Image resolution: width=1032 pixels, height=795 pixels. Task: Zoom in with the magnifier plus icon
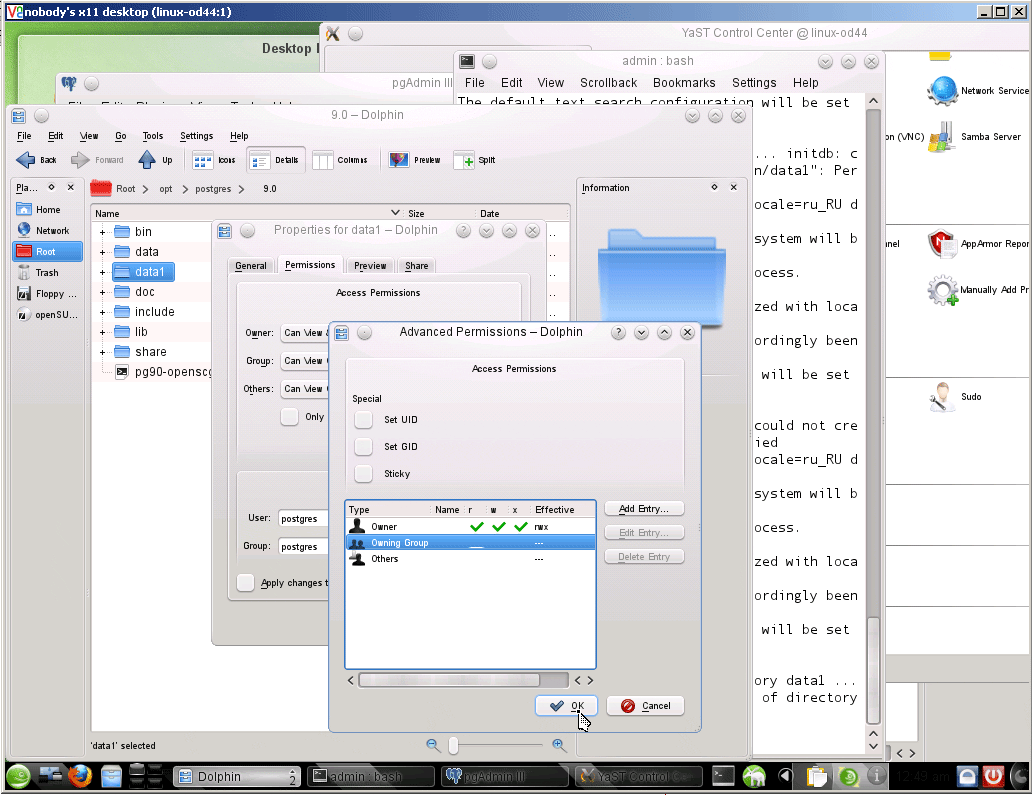(559, 745)
